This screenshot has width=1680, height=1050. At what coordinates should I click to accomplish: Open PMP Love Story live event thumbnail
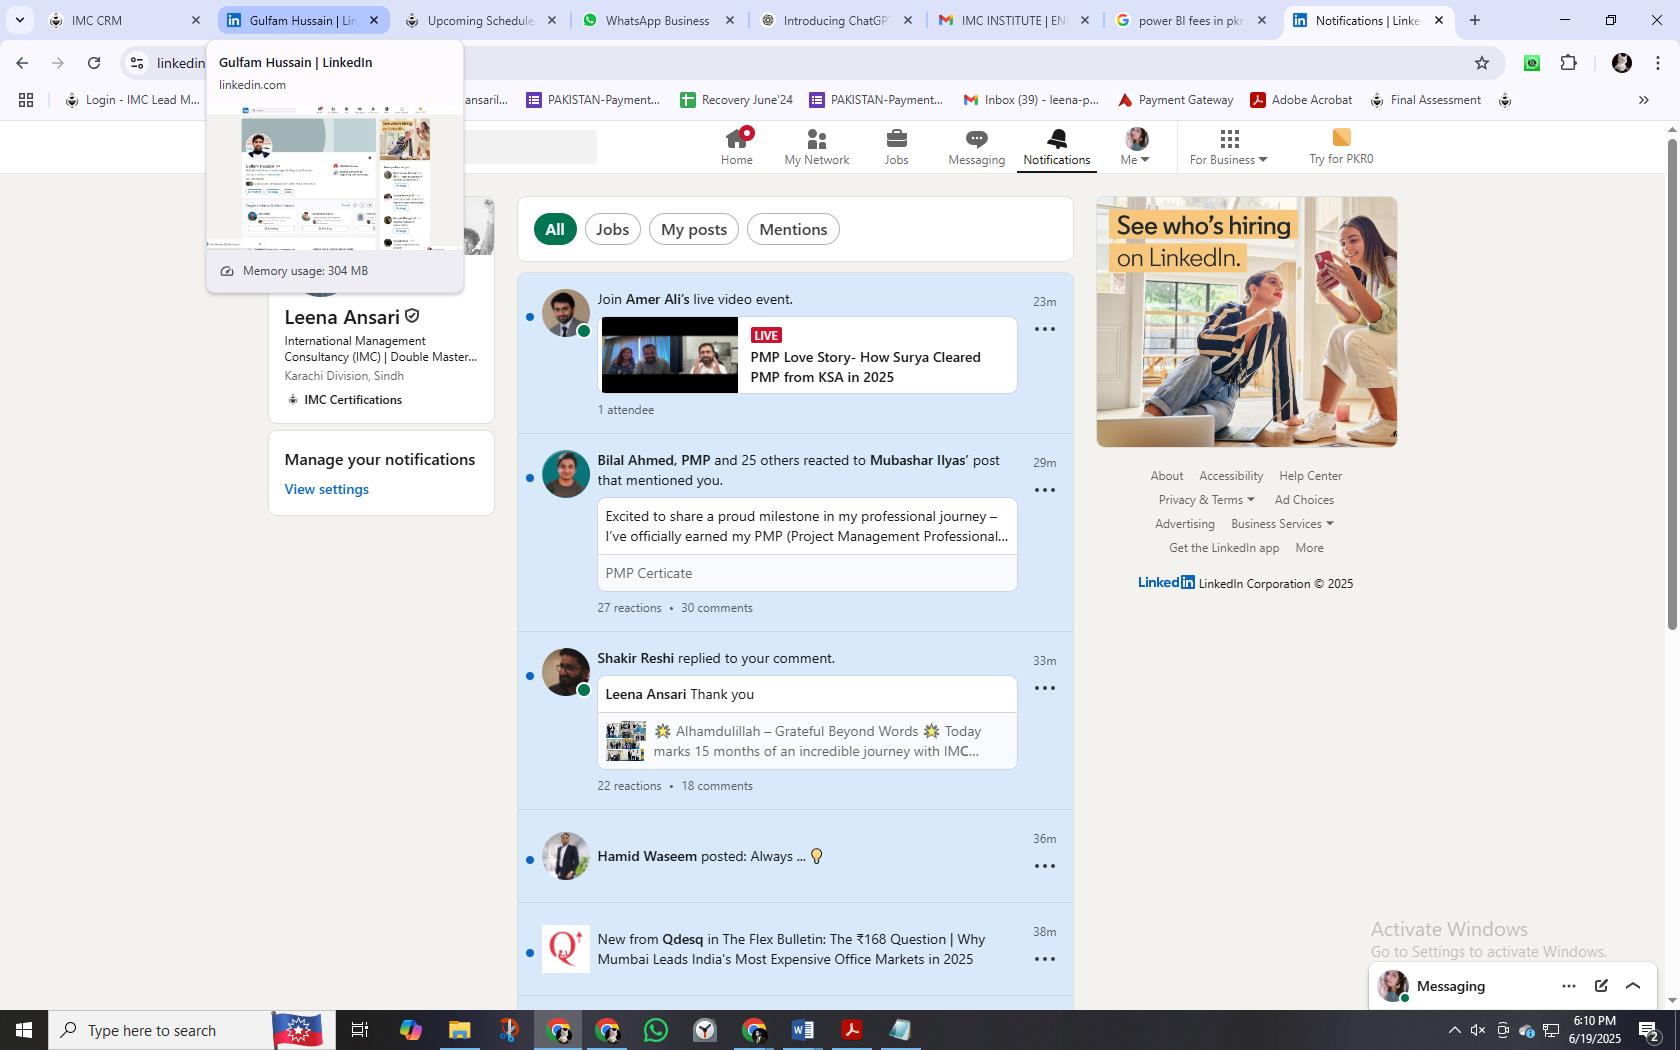tap(669, 355)
